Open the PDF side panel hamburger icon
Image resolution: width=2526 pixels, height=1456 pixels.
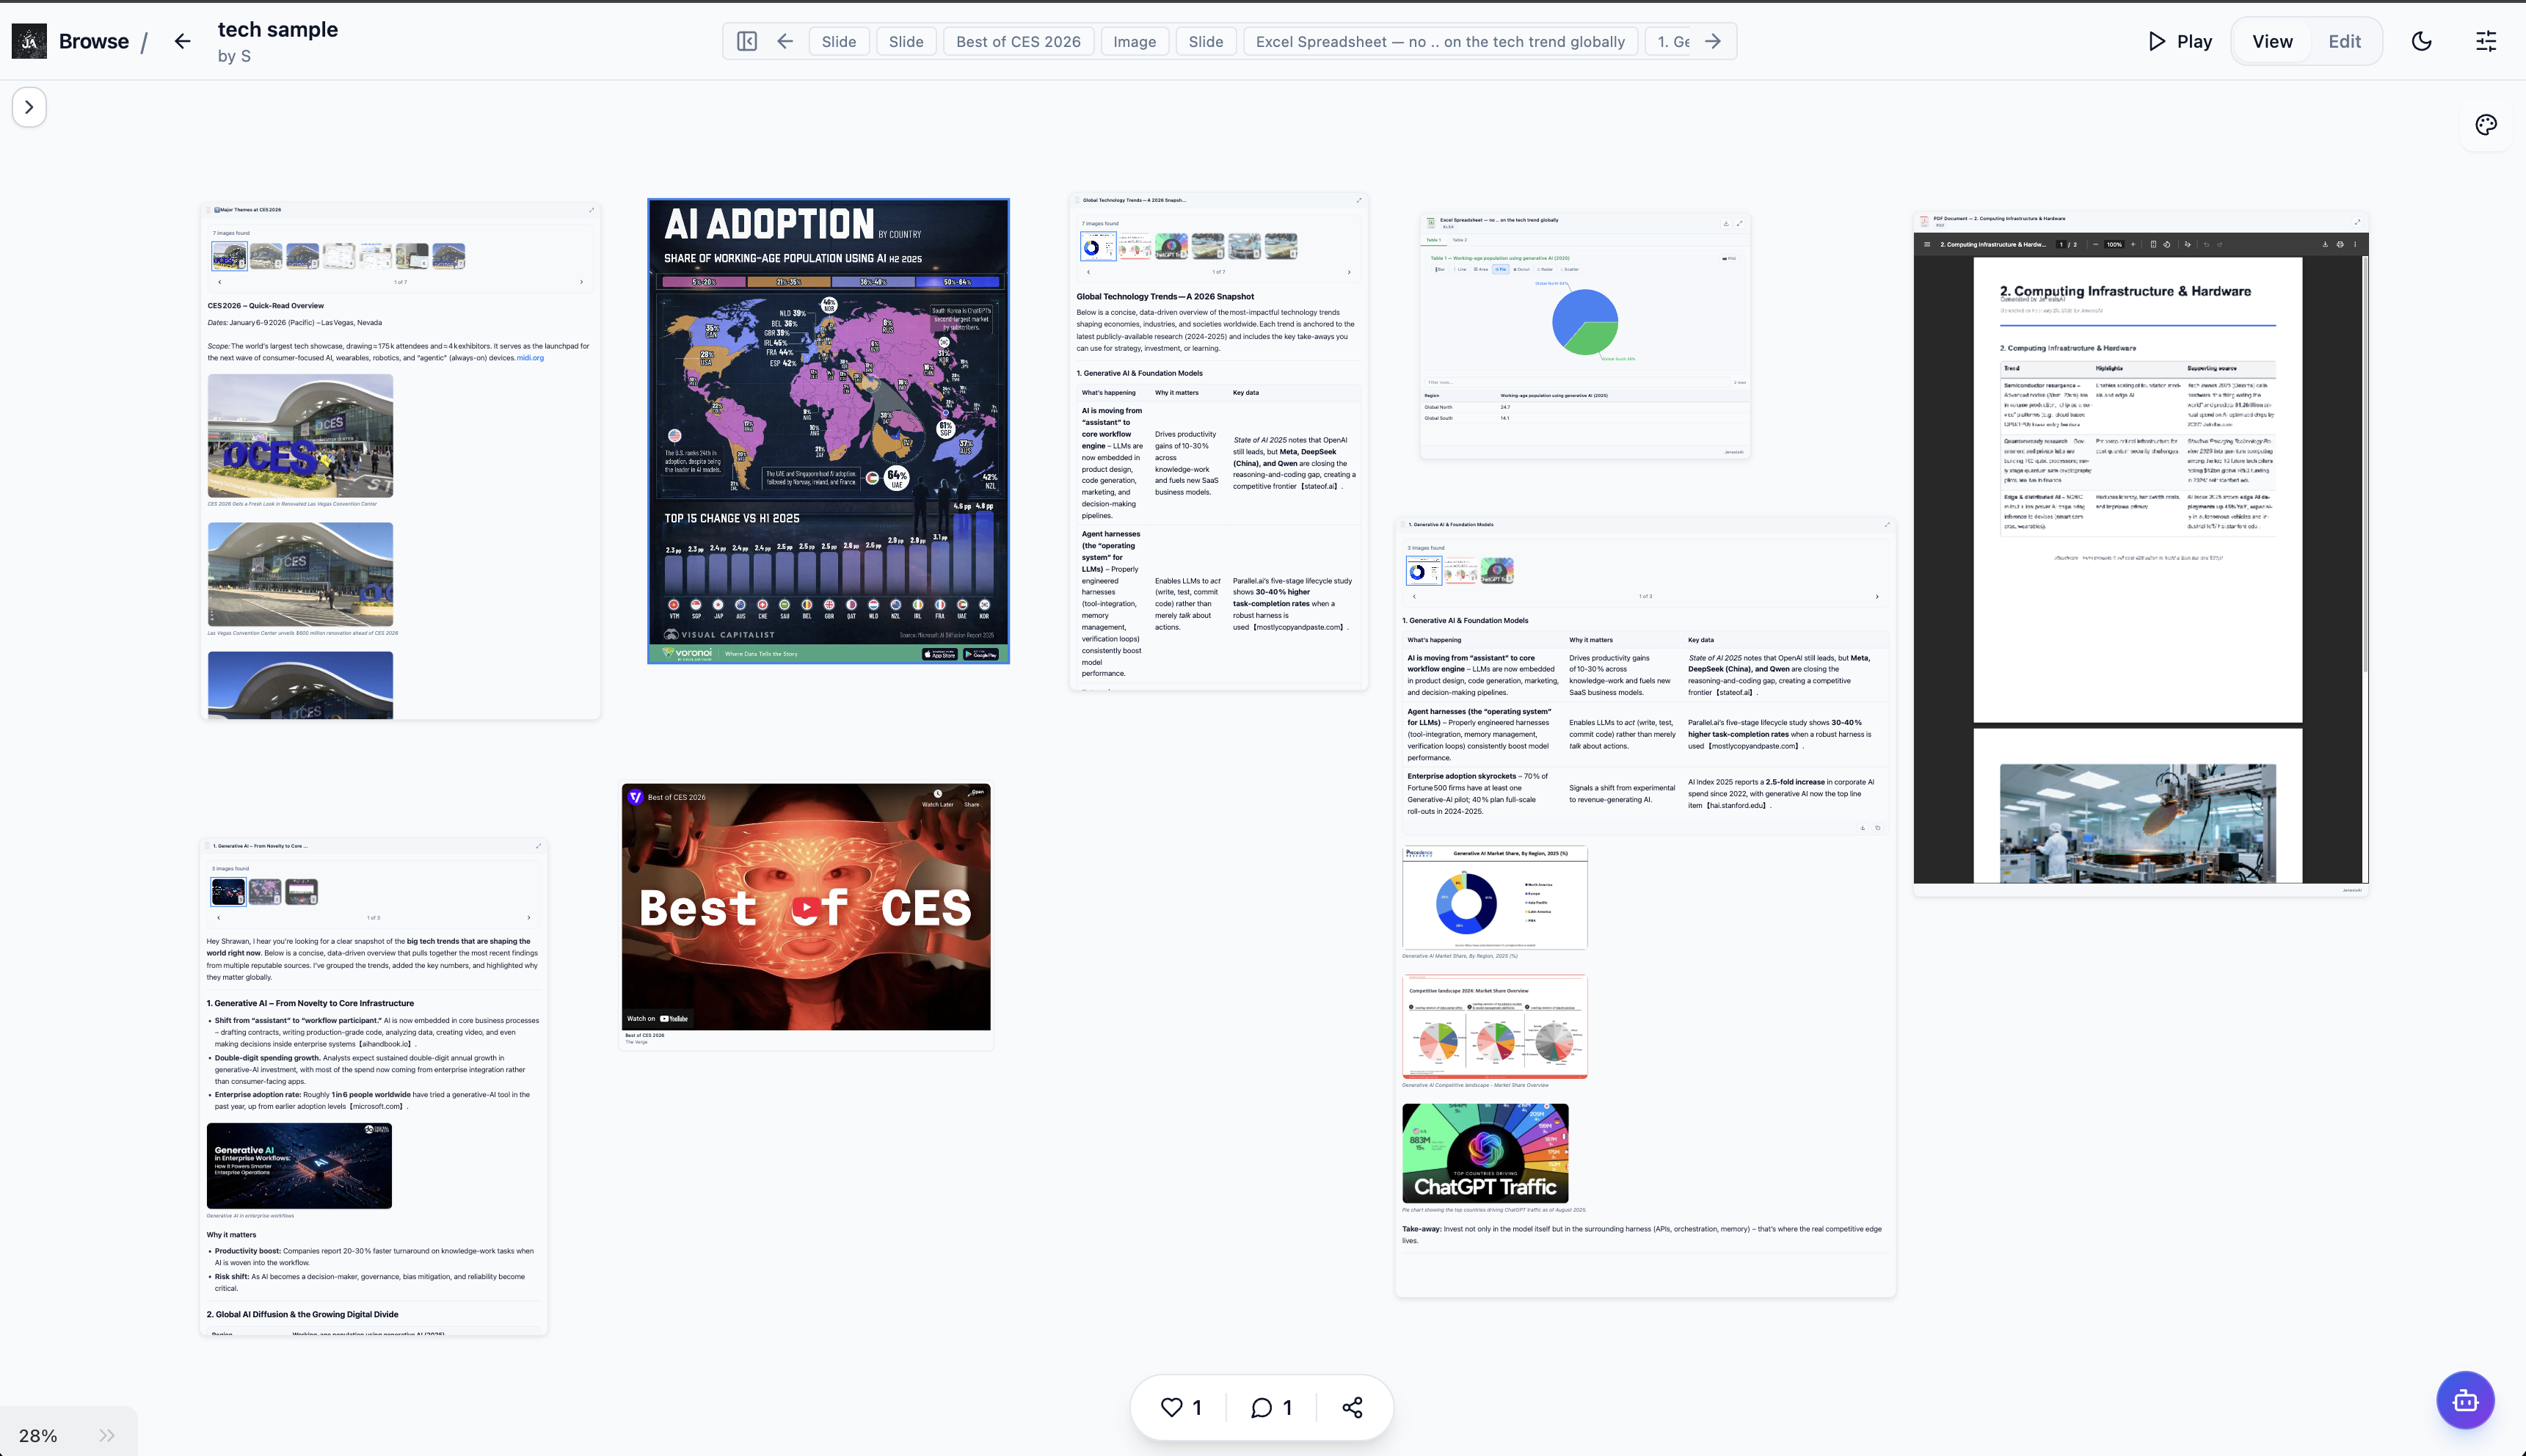pos(1927,244)
